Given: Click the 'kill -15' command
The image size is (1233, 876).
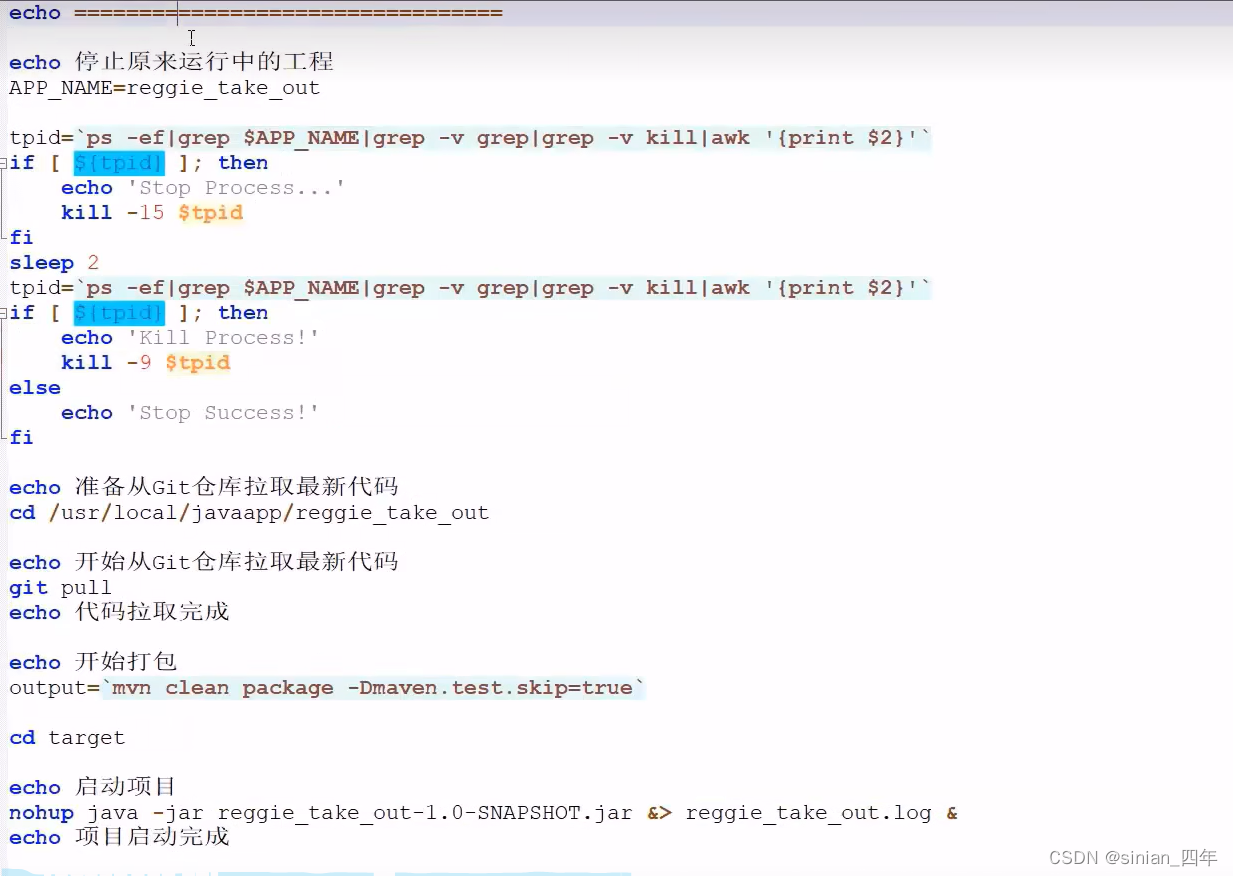Looking at the screenshot, I should pyautogui.click(x=113, y=213).
